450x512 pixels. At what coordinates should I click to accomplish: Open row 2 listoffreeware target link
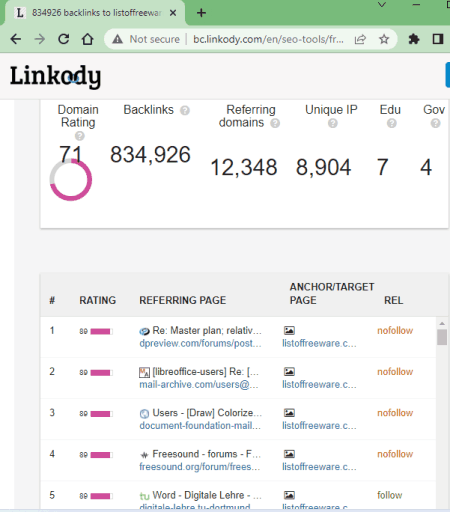pos(319,385)
